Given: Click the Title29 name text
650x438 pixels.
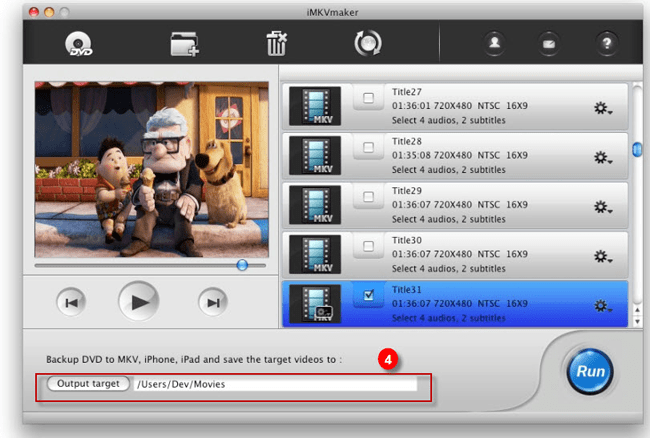Looking at the screenshot, I should coord(407,191).
